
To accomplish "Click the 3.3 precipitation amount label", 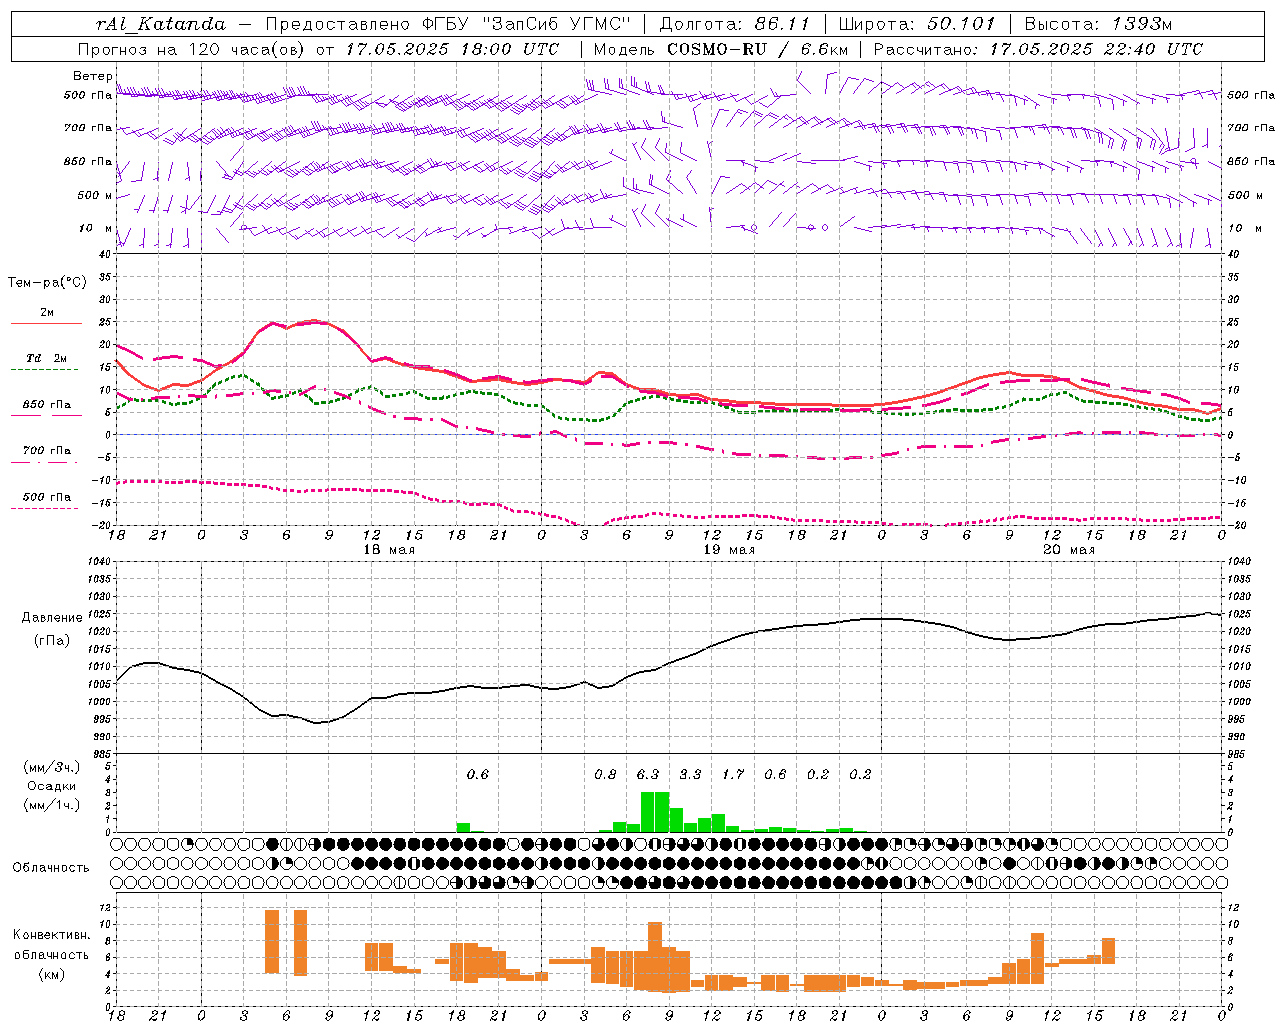I will pyautogui.click(x=690, y=774).
